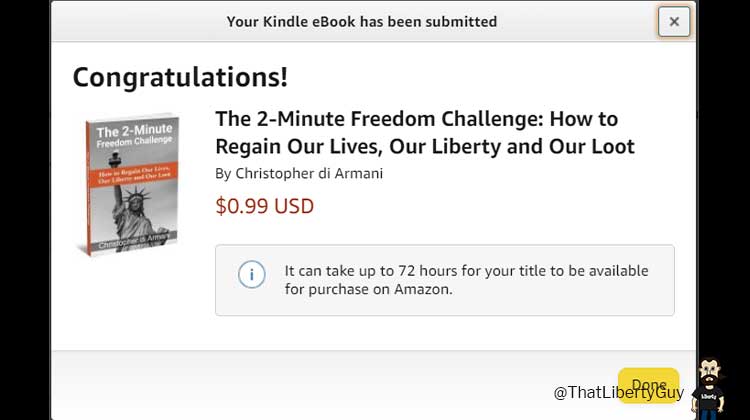Select the book cover thumbnail
750x420 pixels.
[128, 184]
